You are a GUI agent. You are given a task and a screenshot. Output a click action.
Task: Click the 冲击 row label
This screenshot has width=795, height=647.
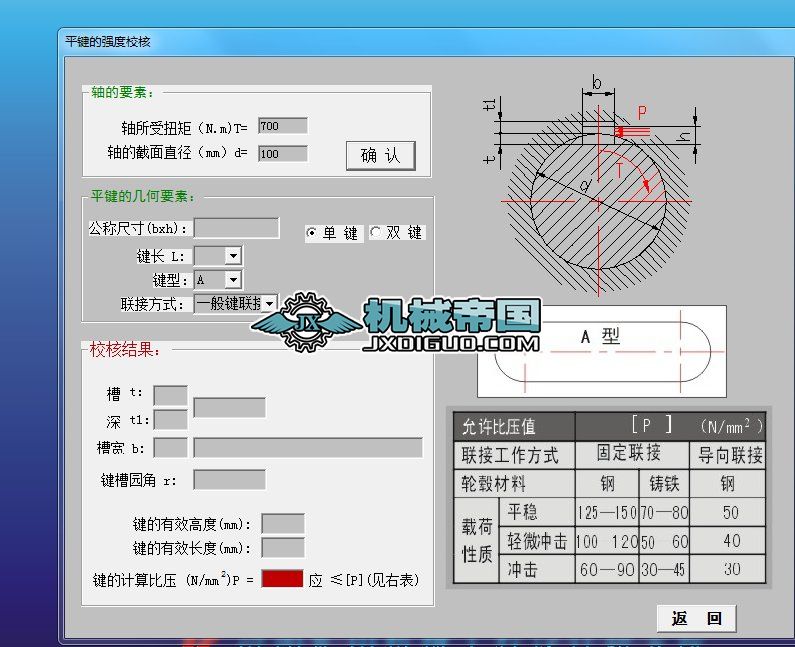pyautogui.click(x=537, y=569)
